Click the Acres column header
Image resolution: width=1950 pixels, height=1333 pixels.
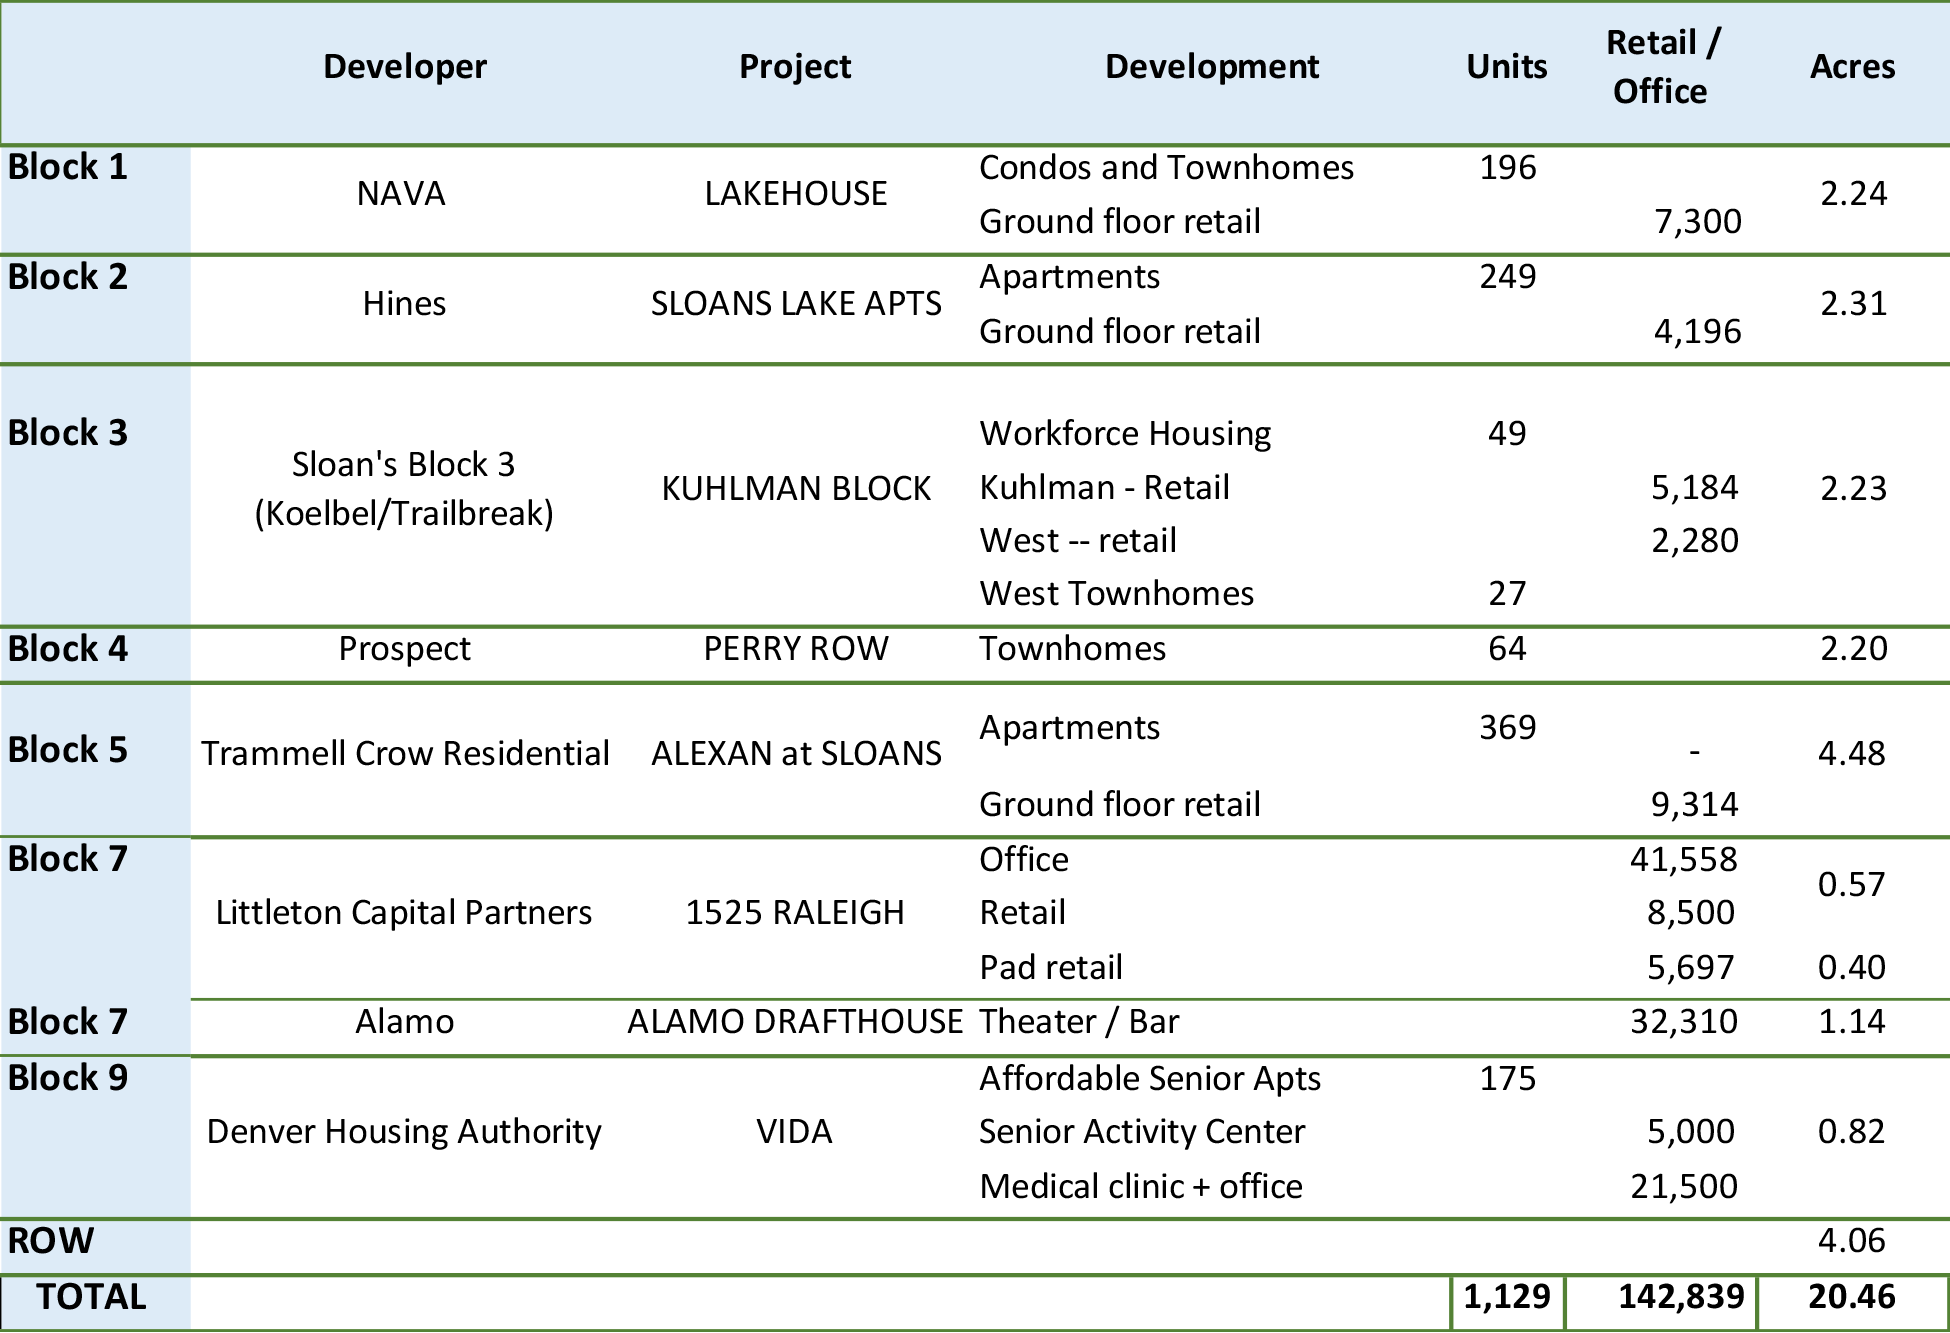1852,66
